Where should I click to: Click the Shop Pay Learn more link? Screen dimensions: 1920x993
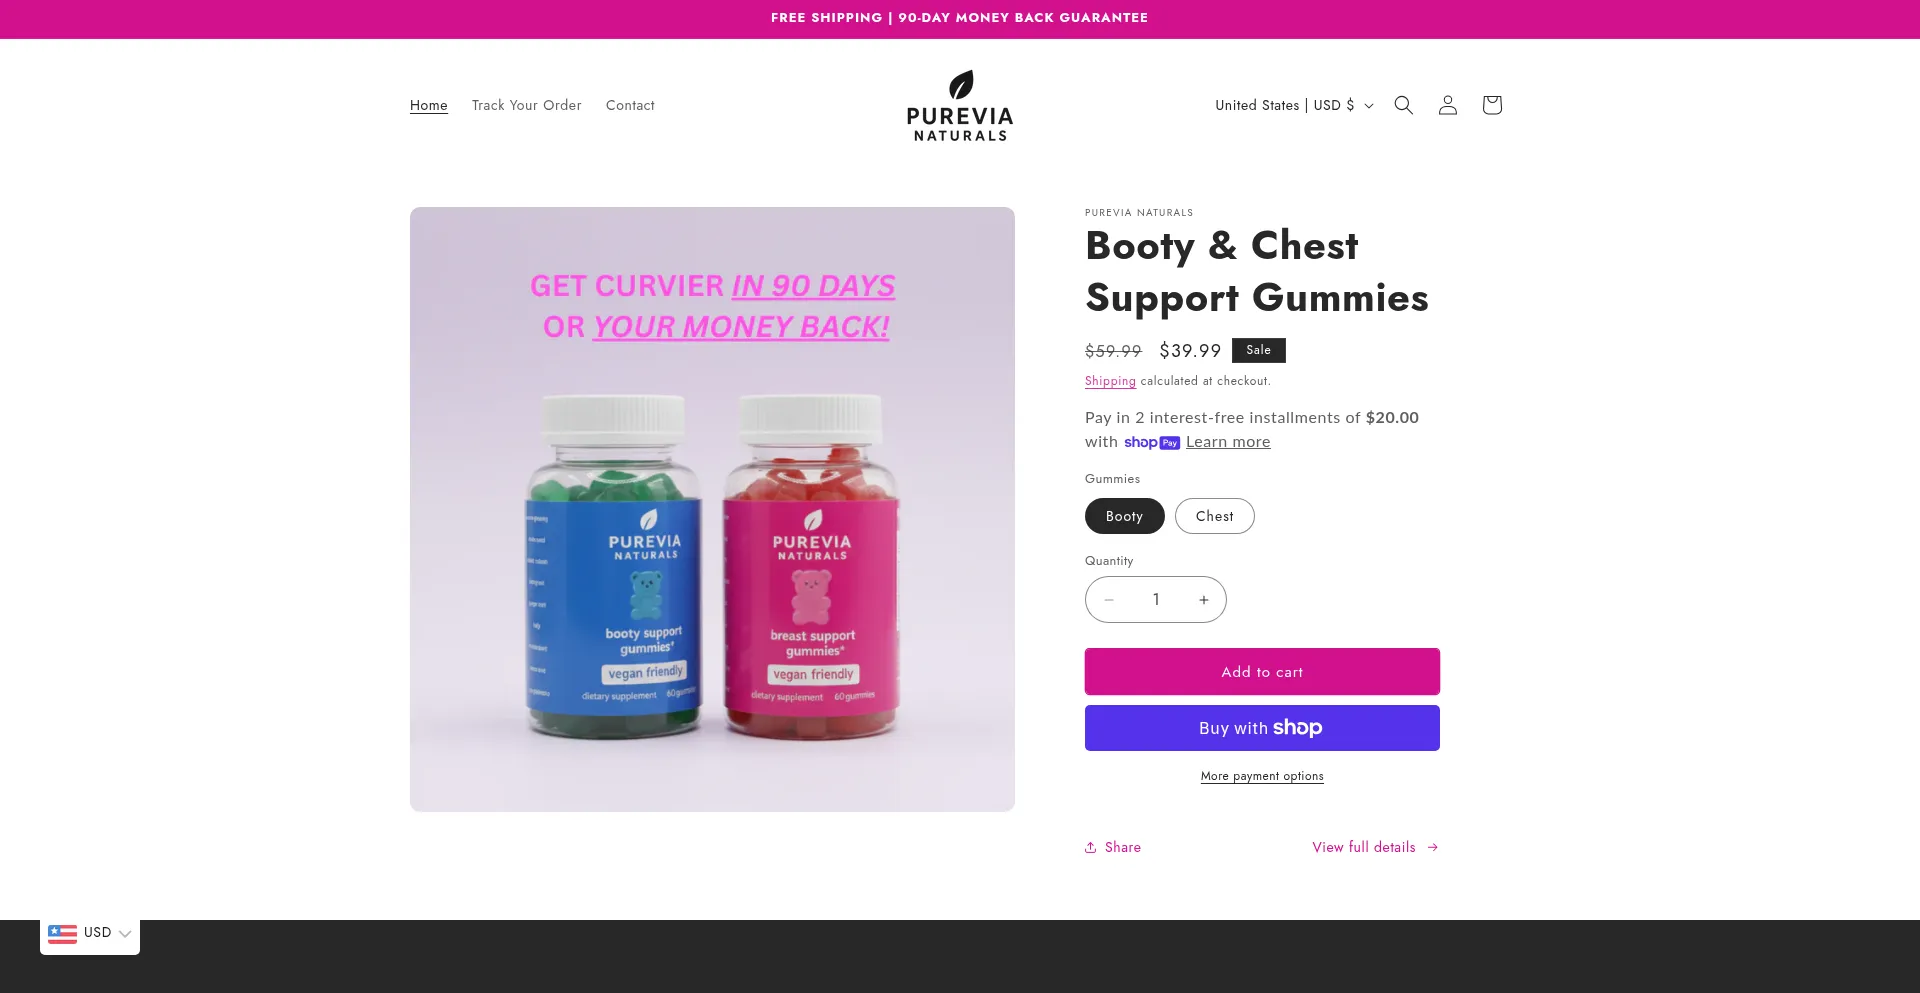tap(1228, 442)
